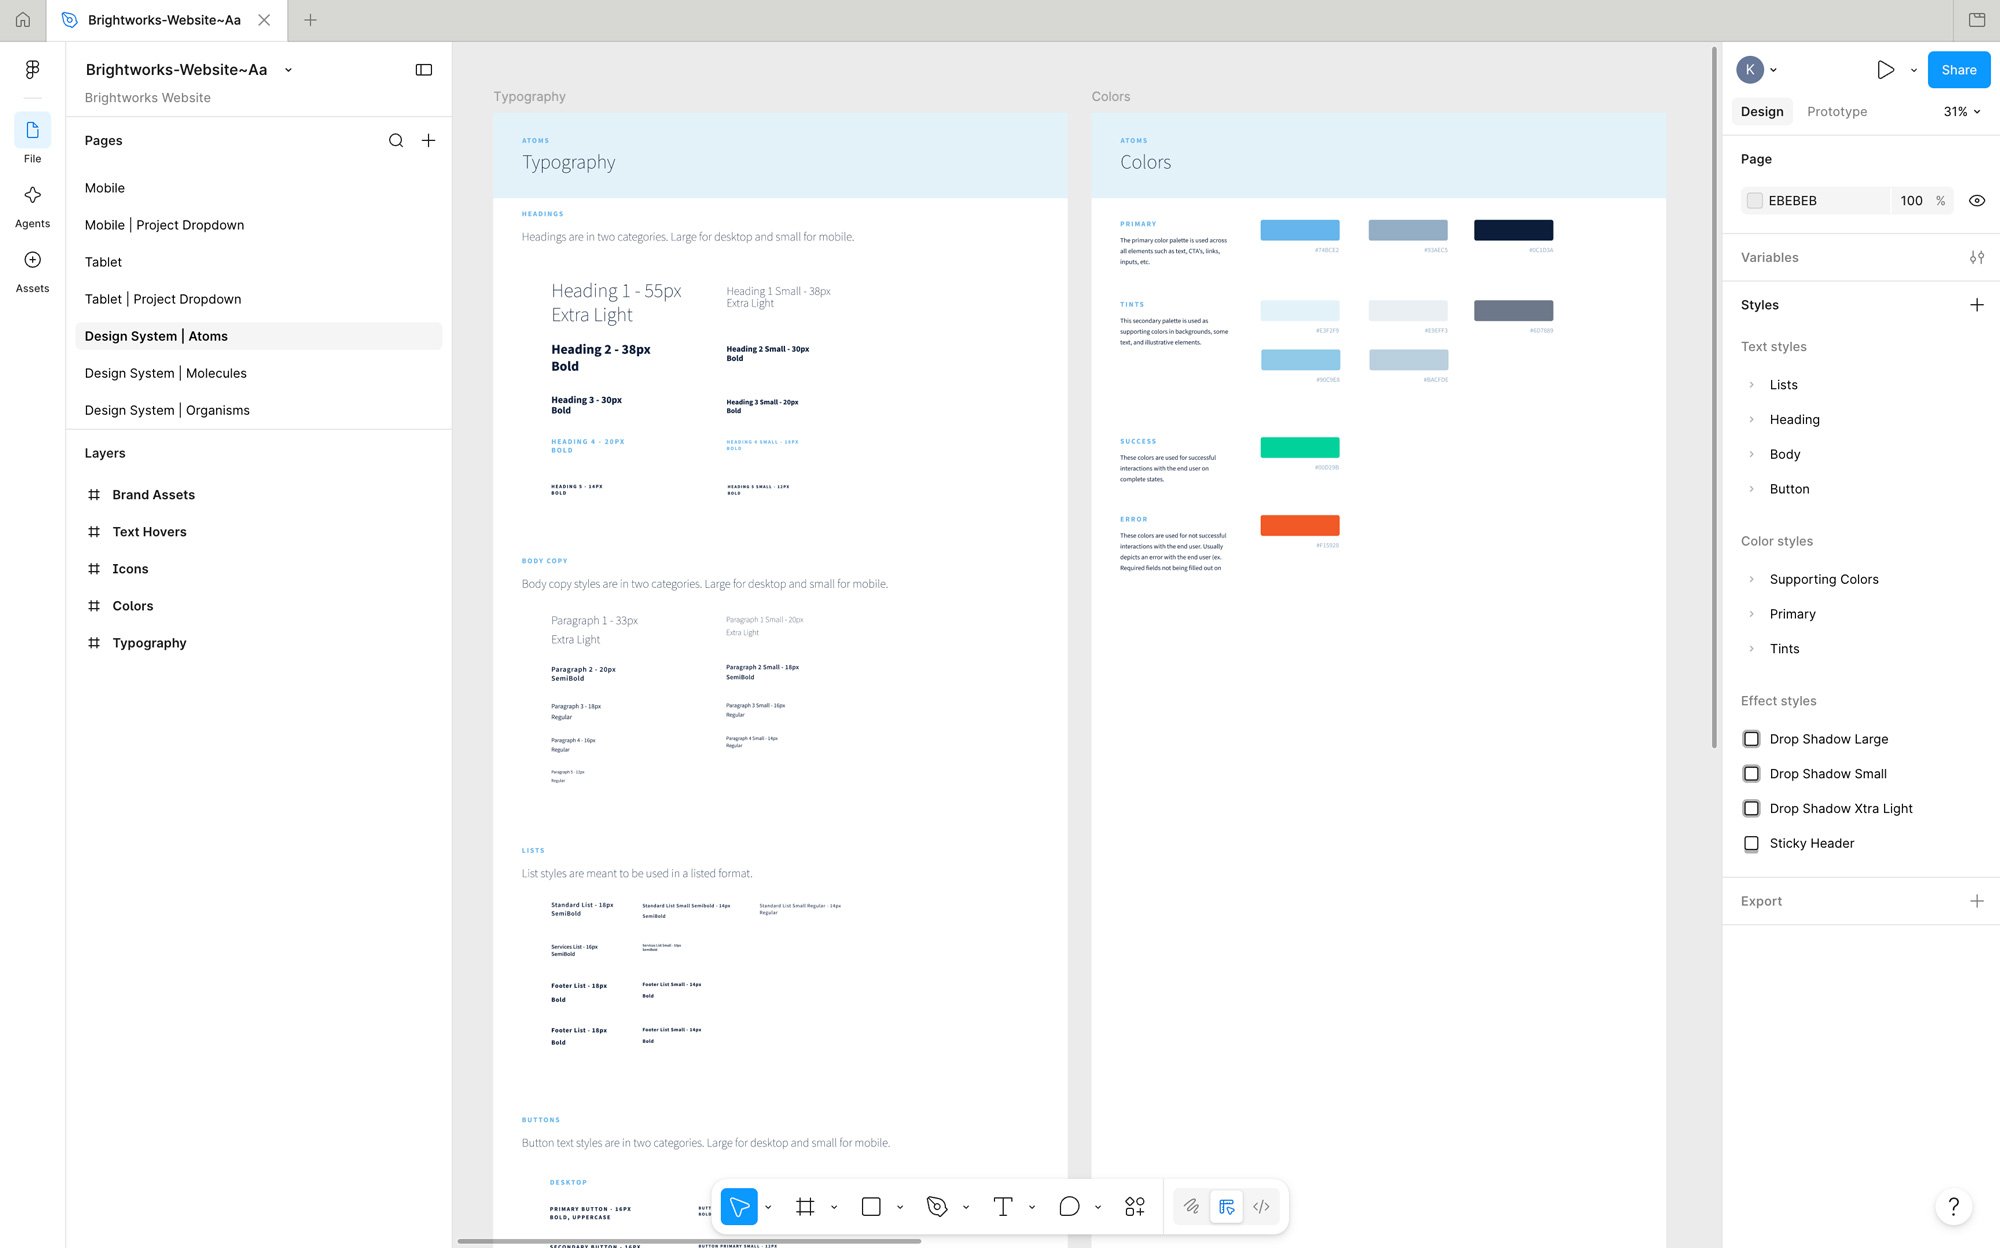Search pages with the magnifier icon

[x=396, y=141]
